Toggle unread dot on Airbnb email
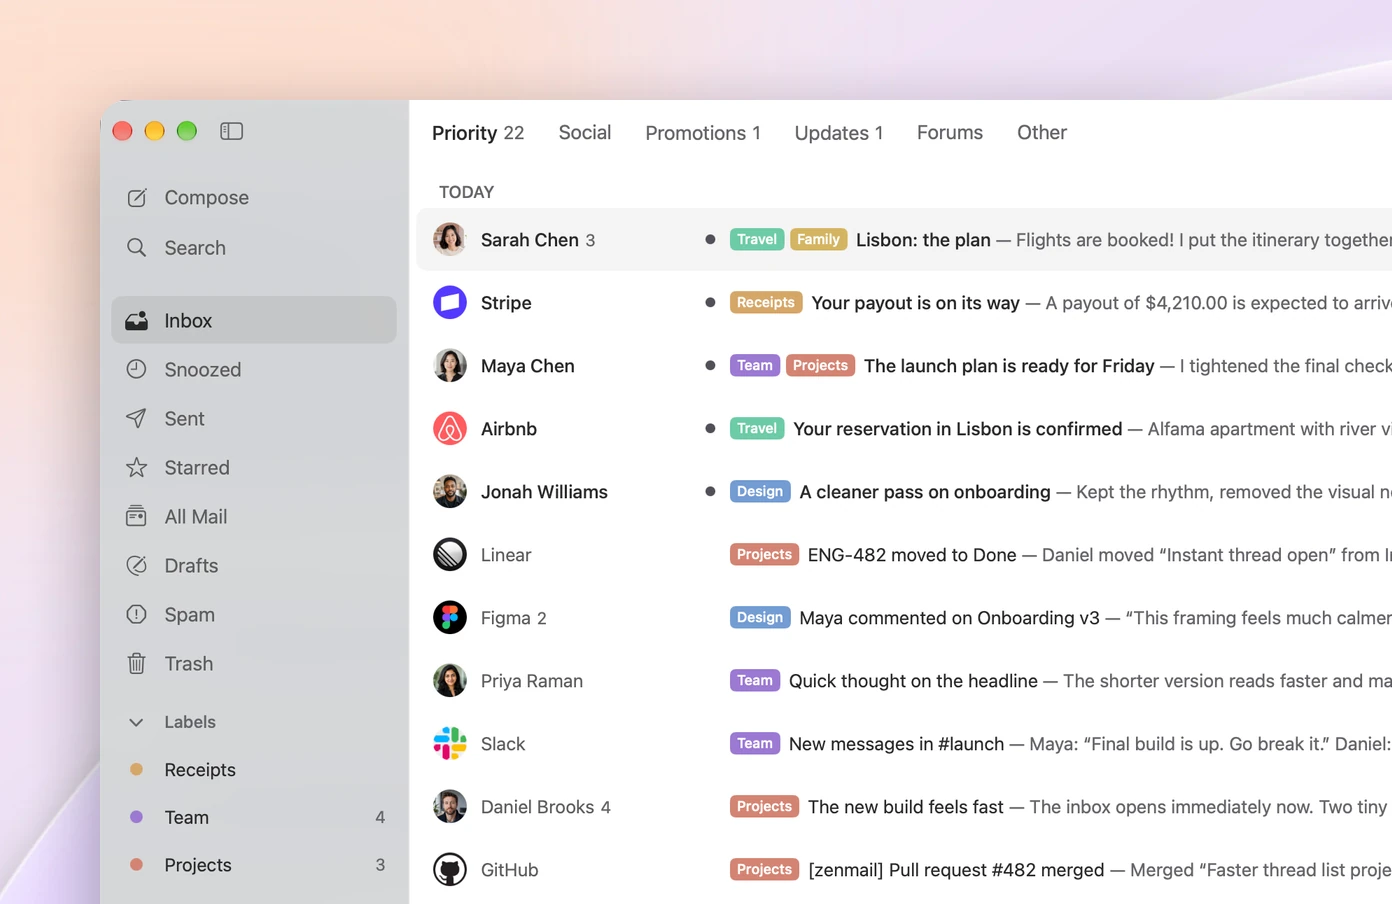Screen dimensions: 1392x904 (x=710, y=428)
